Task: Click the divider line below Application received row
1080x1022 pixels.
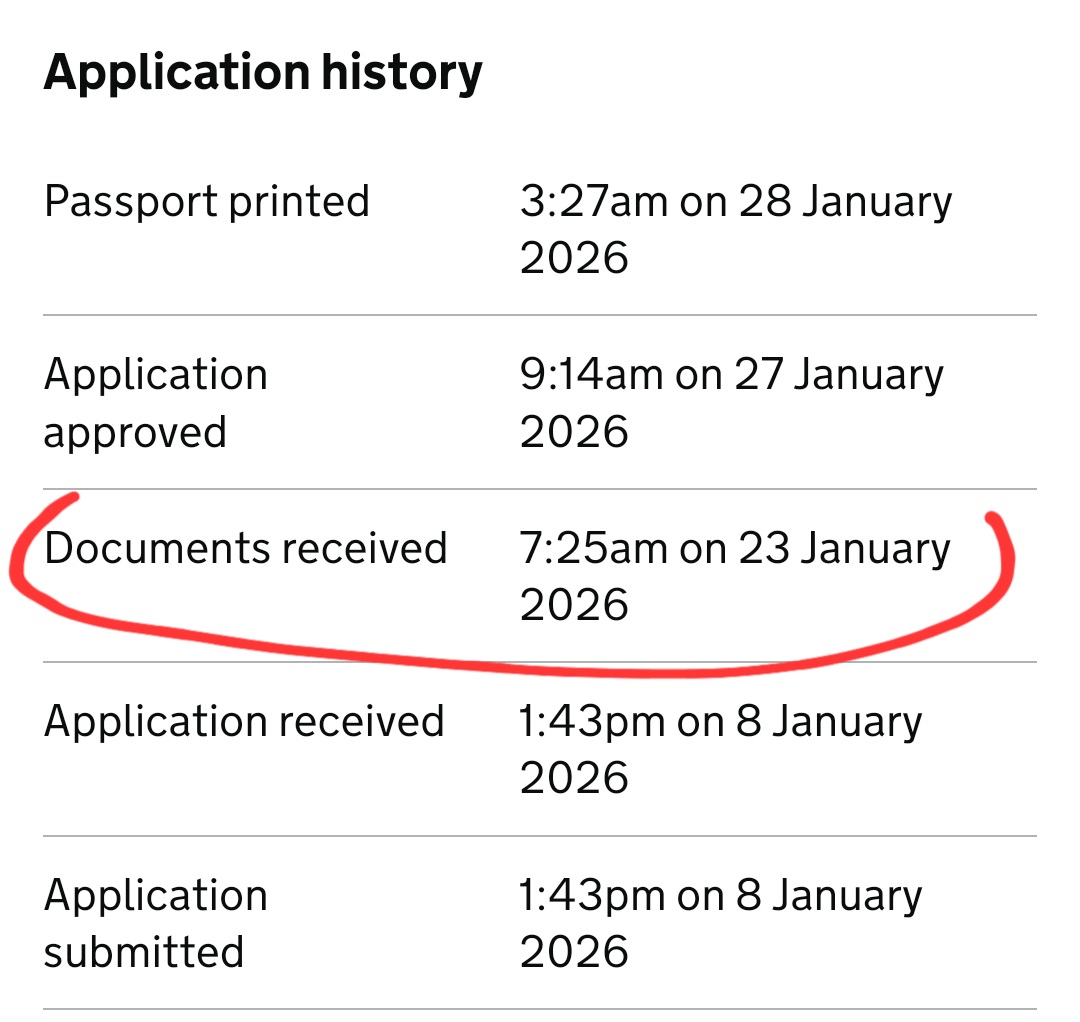Action: coord(540,835)
